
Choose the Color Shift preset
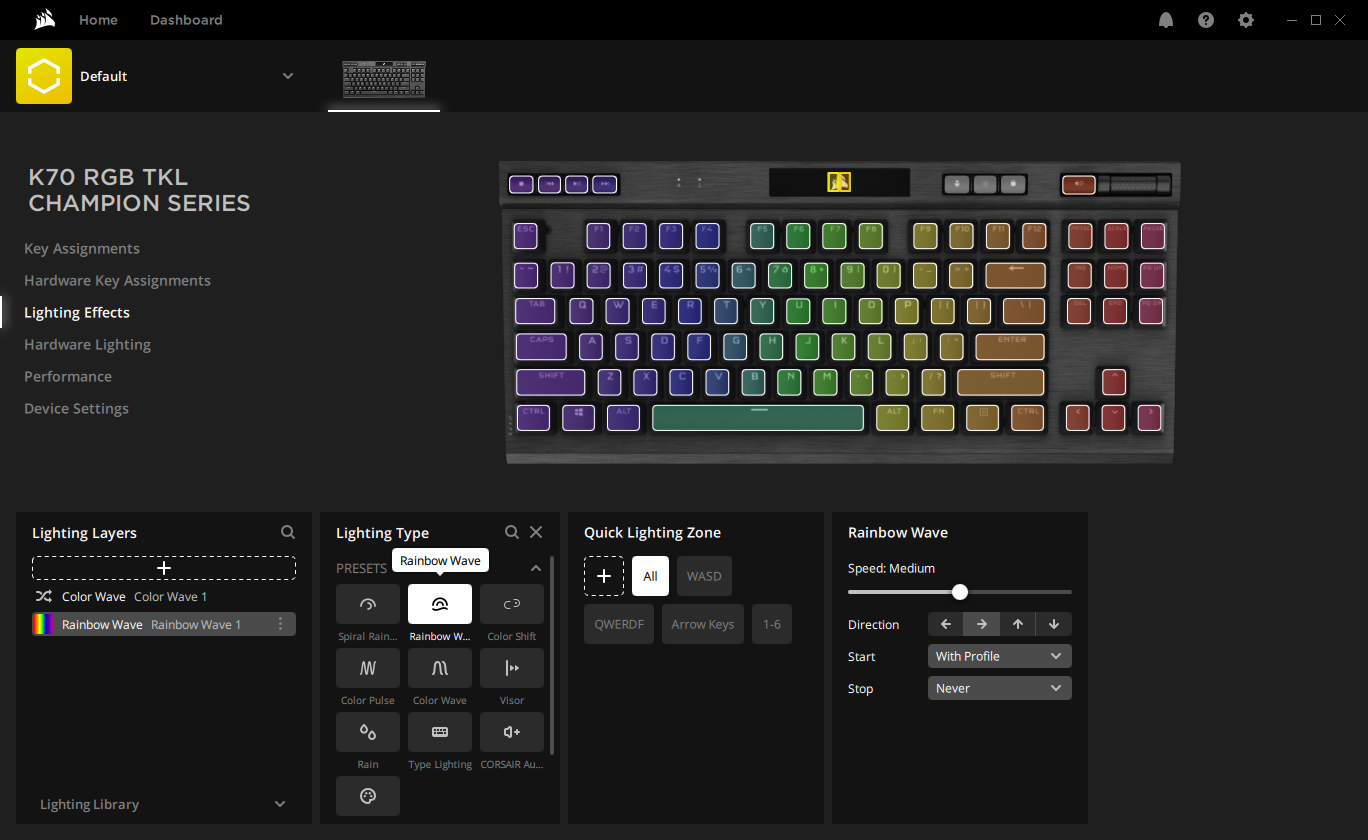(512, 604)
